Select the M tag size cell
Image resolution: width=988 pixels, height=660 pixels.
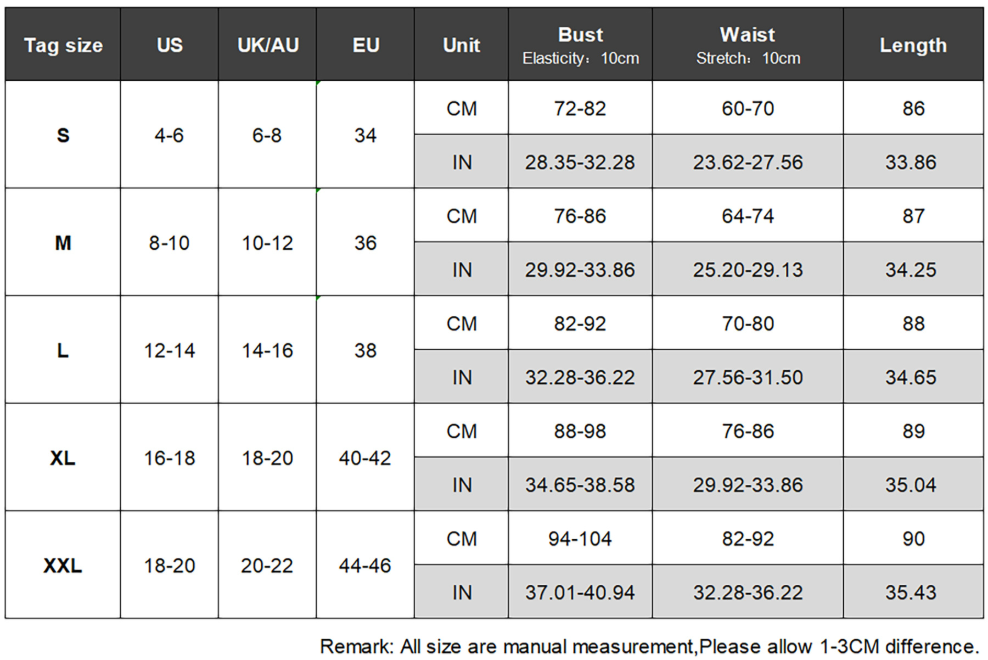(63, 243)
